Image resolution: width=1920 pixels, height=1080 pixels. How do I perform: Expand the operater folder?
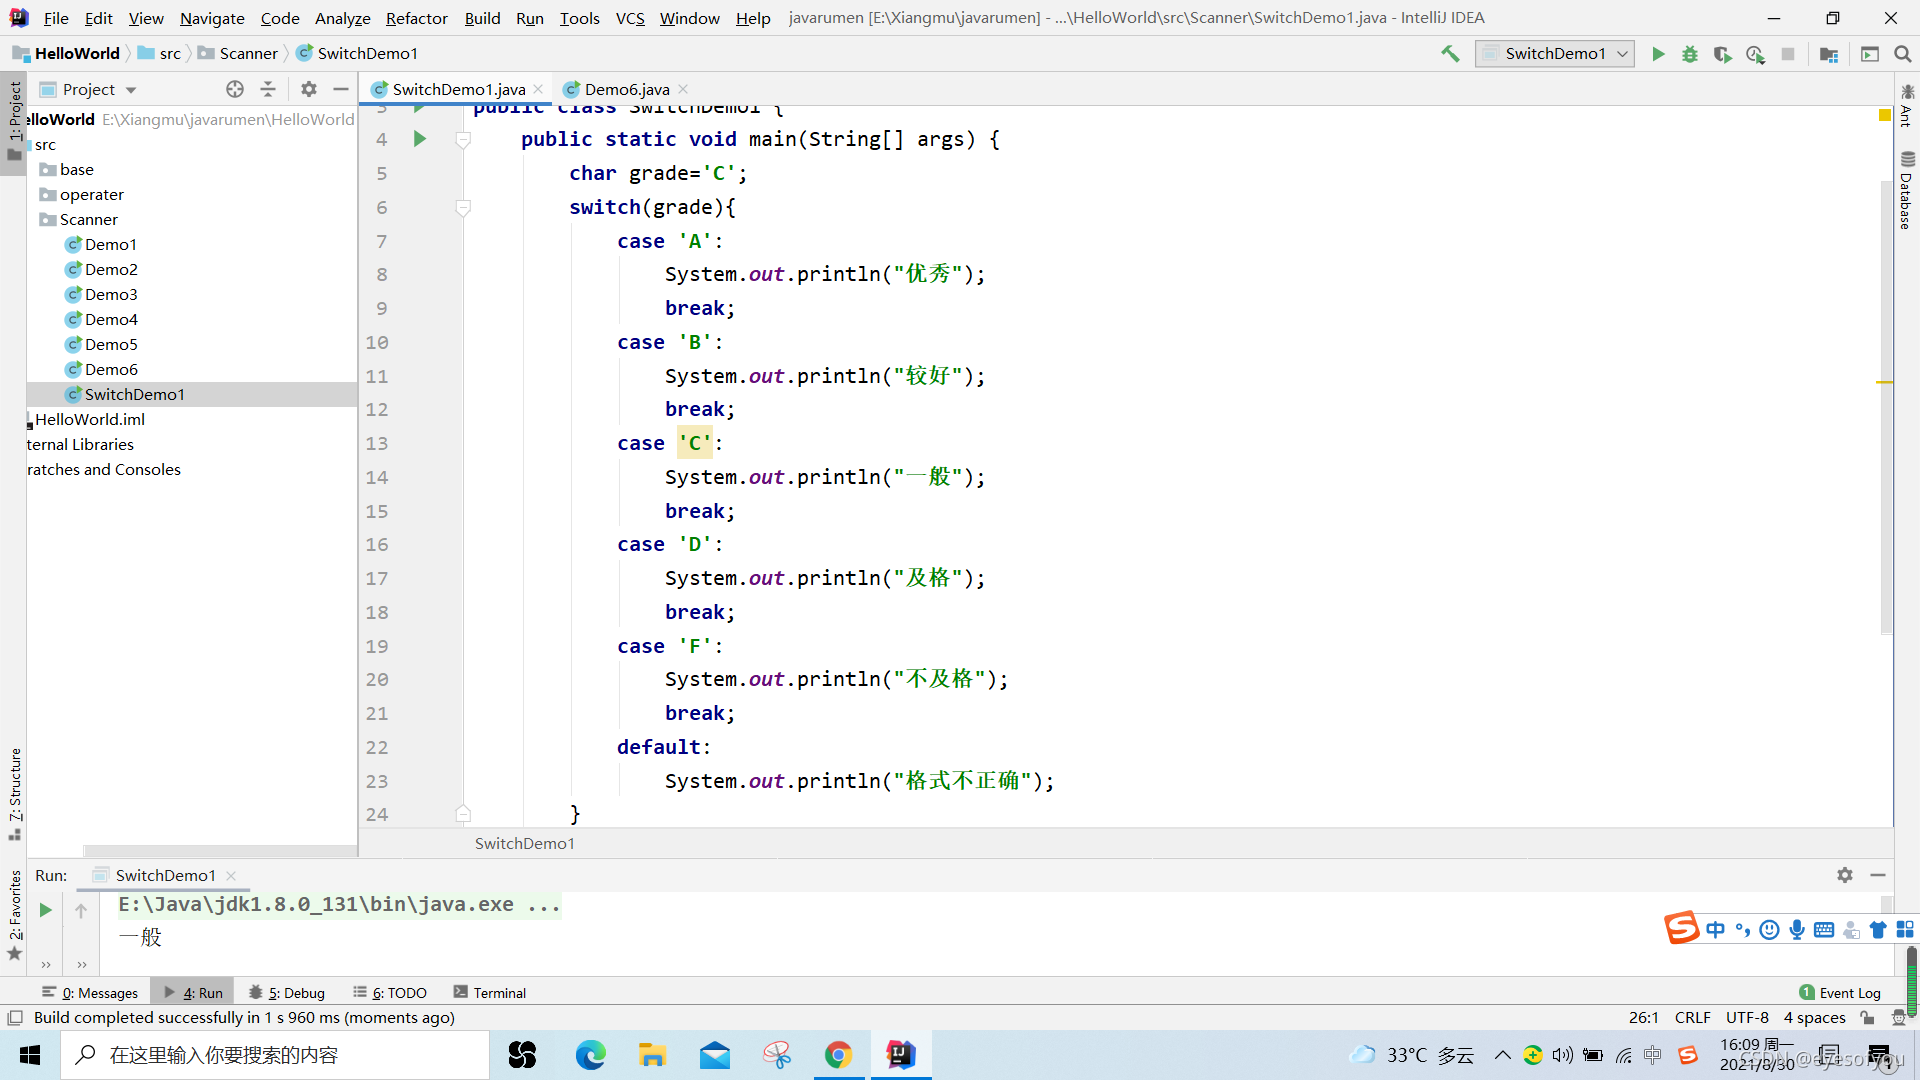(82, 194)
